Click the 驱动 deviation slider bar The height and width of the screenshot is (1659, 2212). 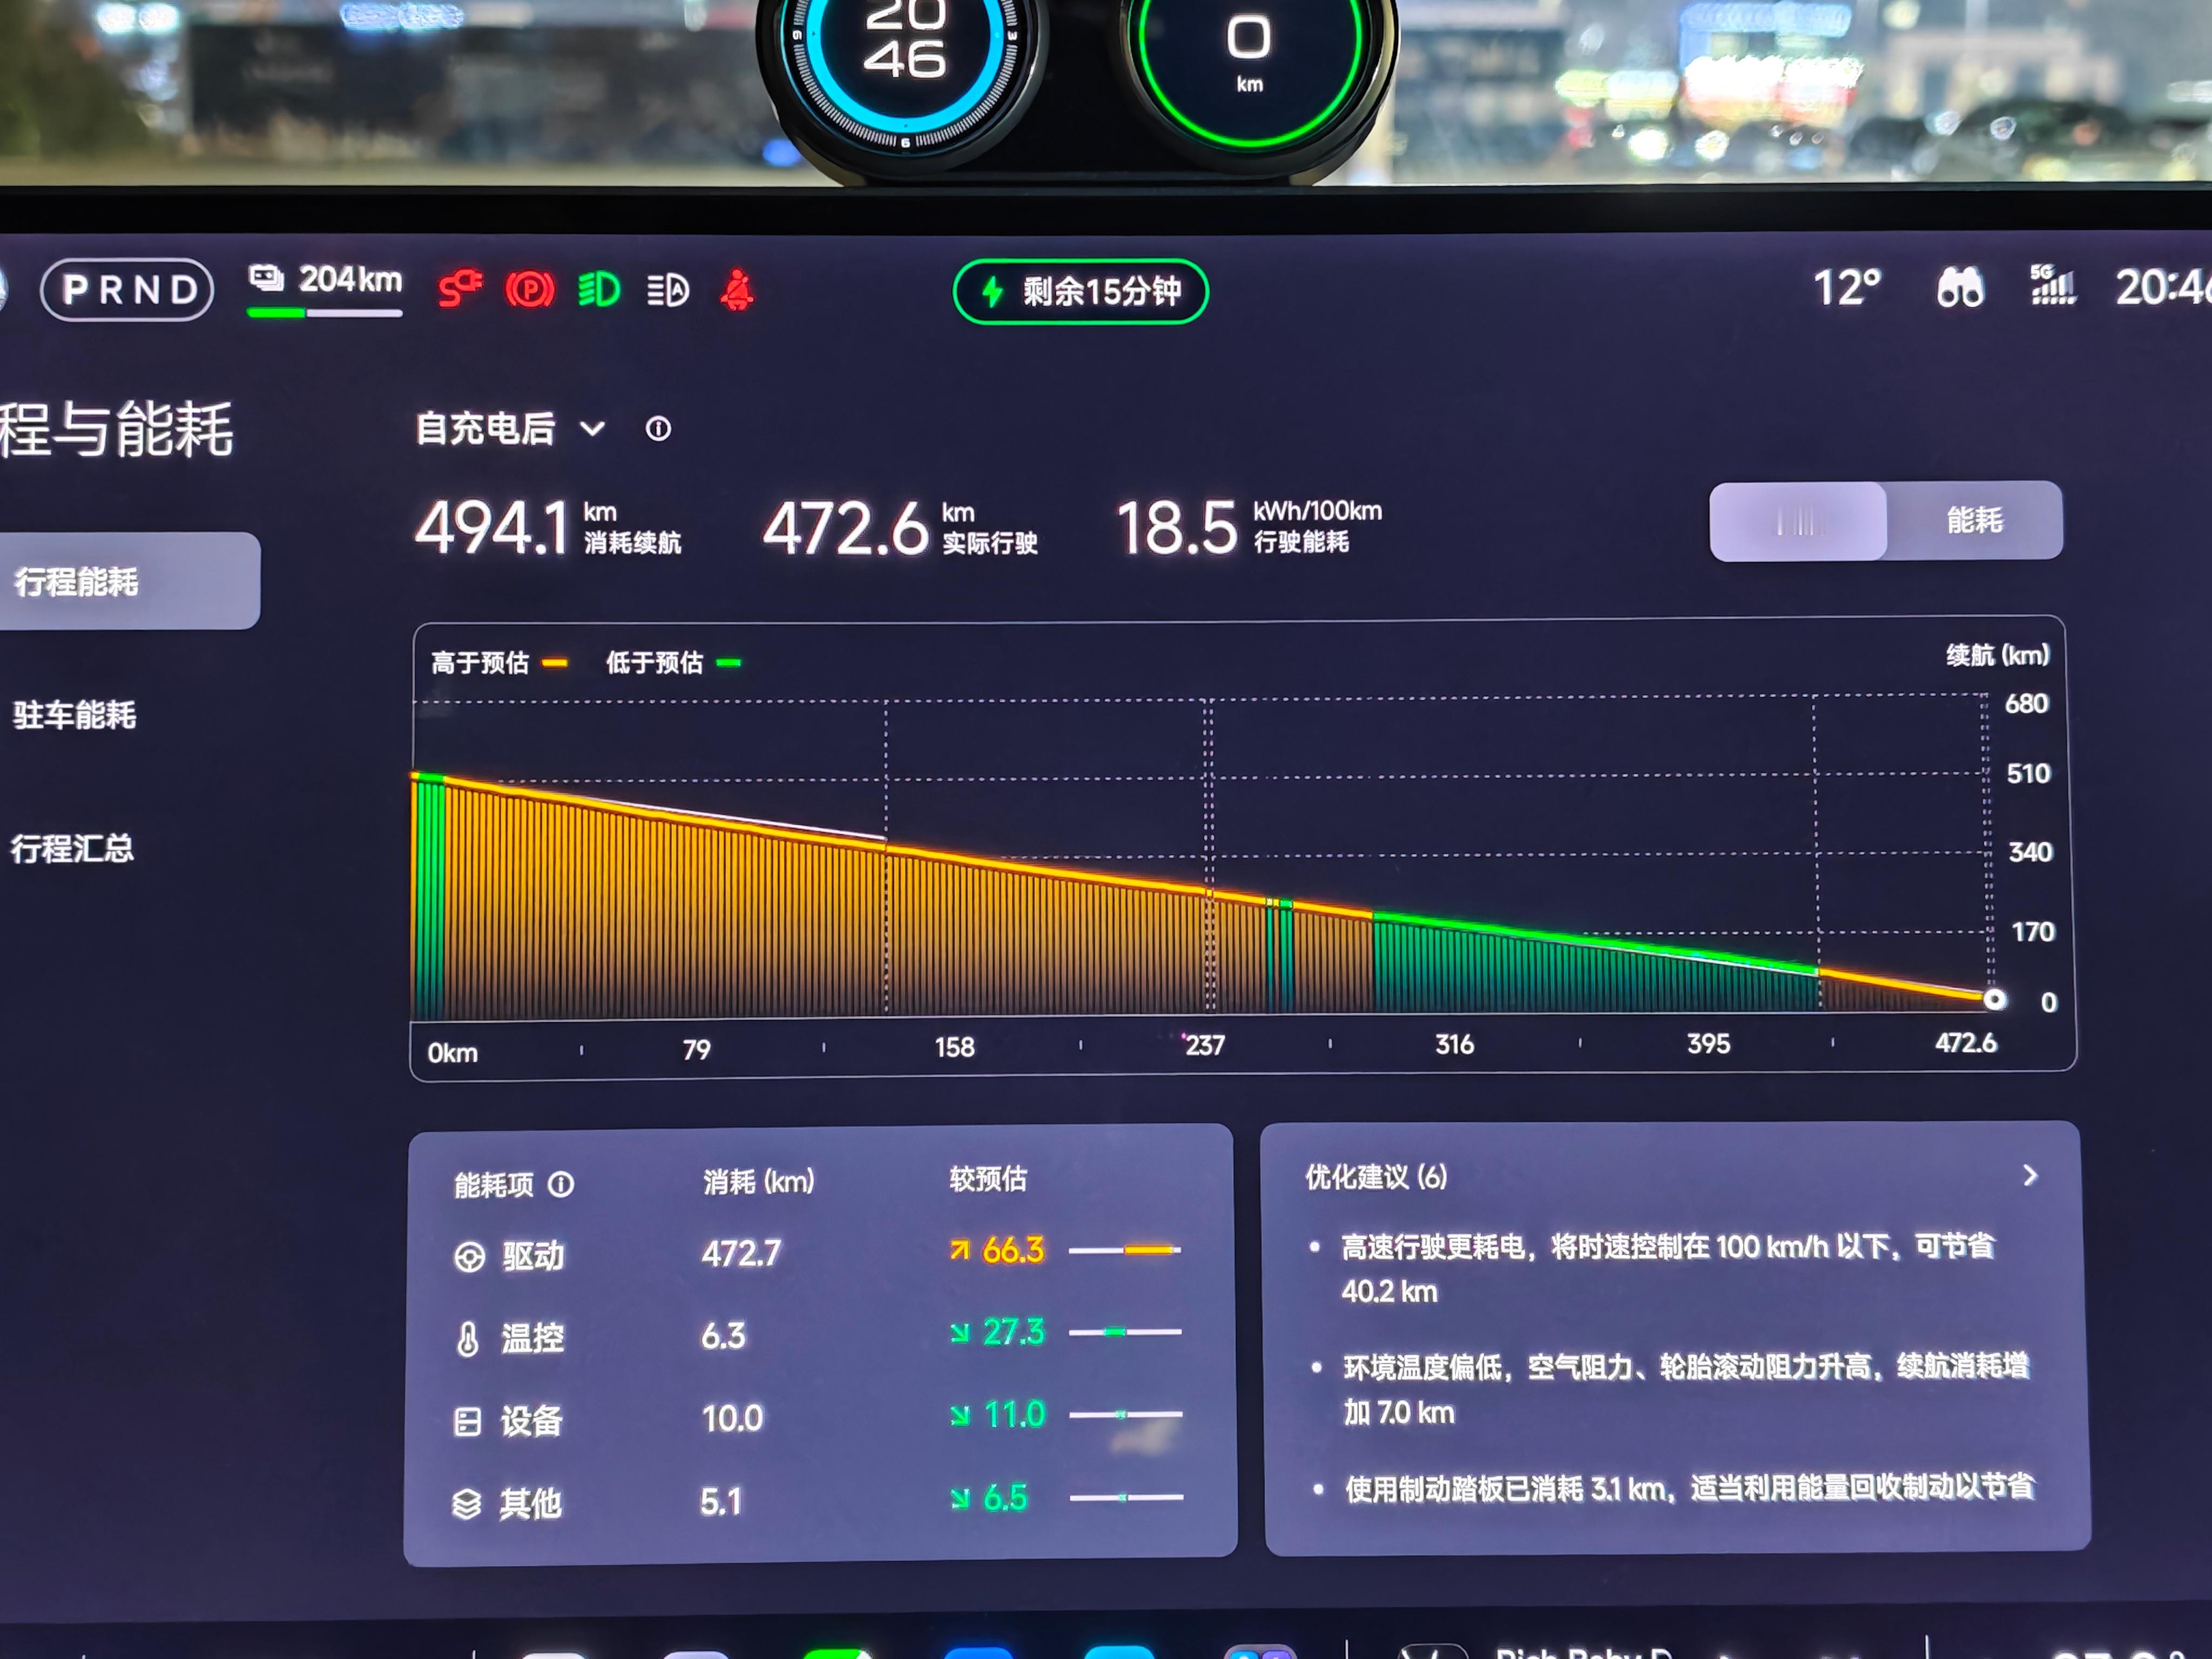pos(1125,1250)
